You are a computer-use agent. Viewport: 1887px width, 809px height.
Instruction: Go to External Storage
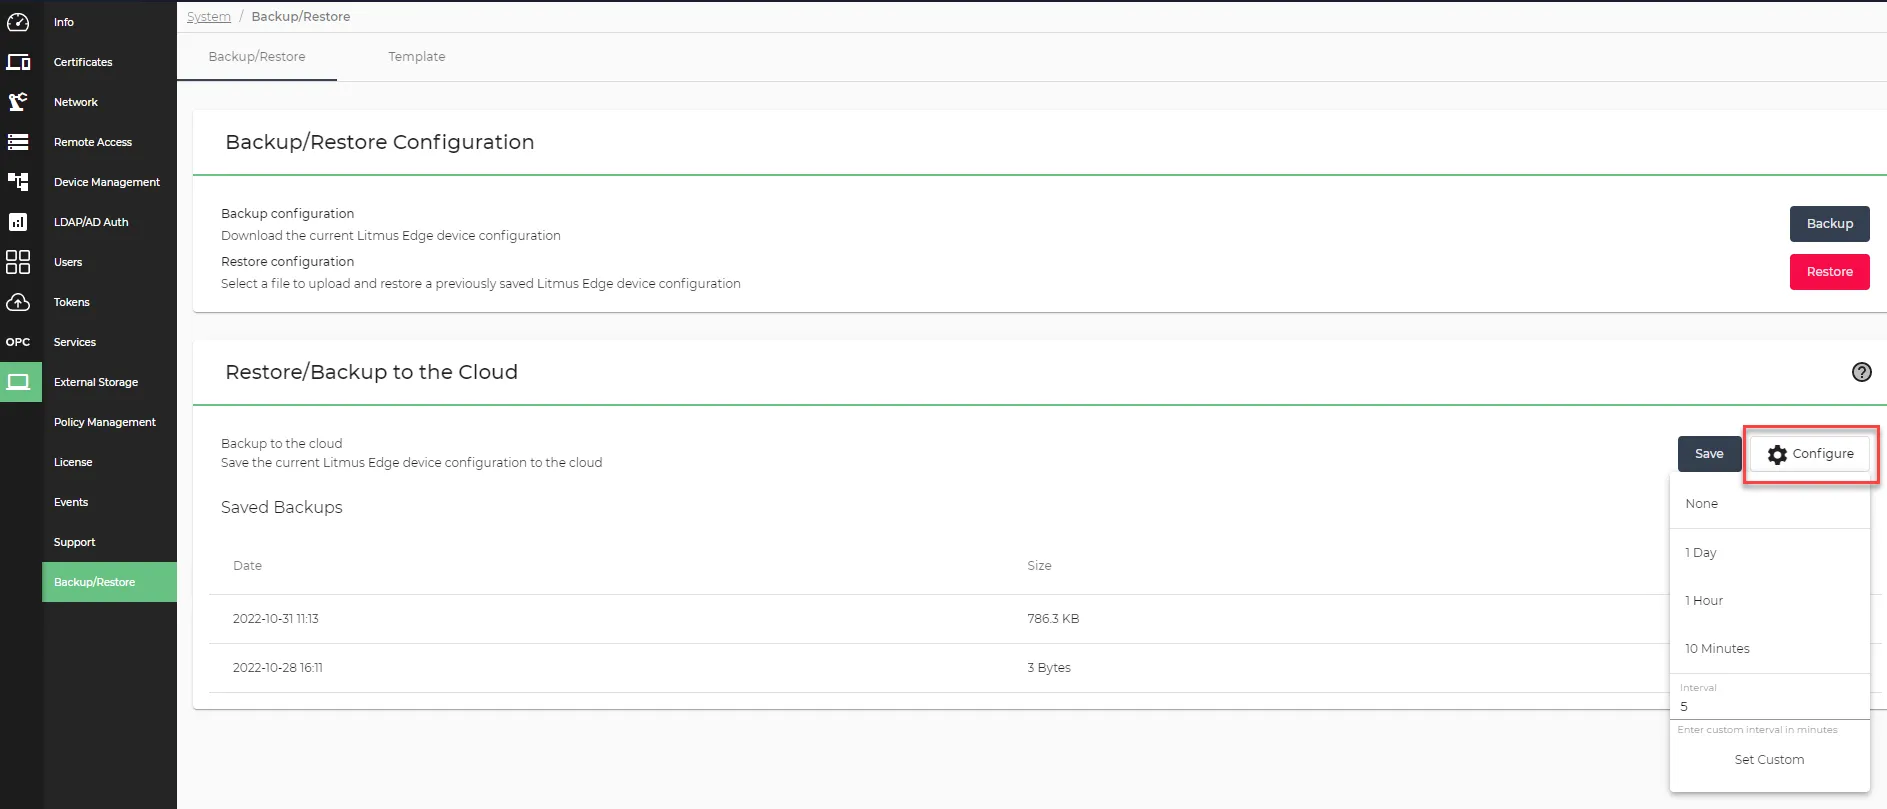pos(96,382)
